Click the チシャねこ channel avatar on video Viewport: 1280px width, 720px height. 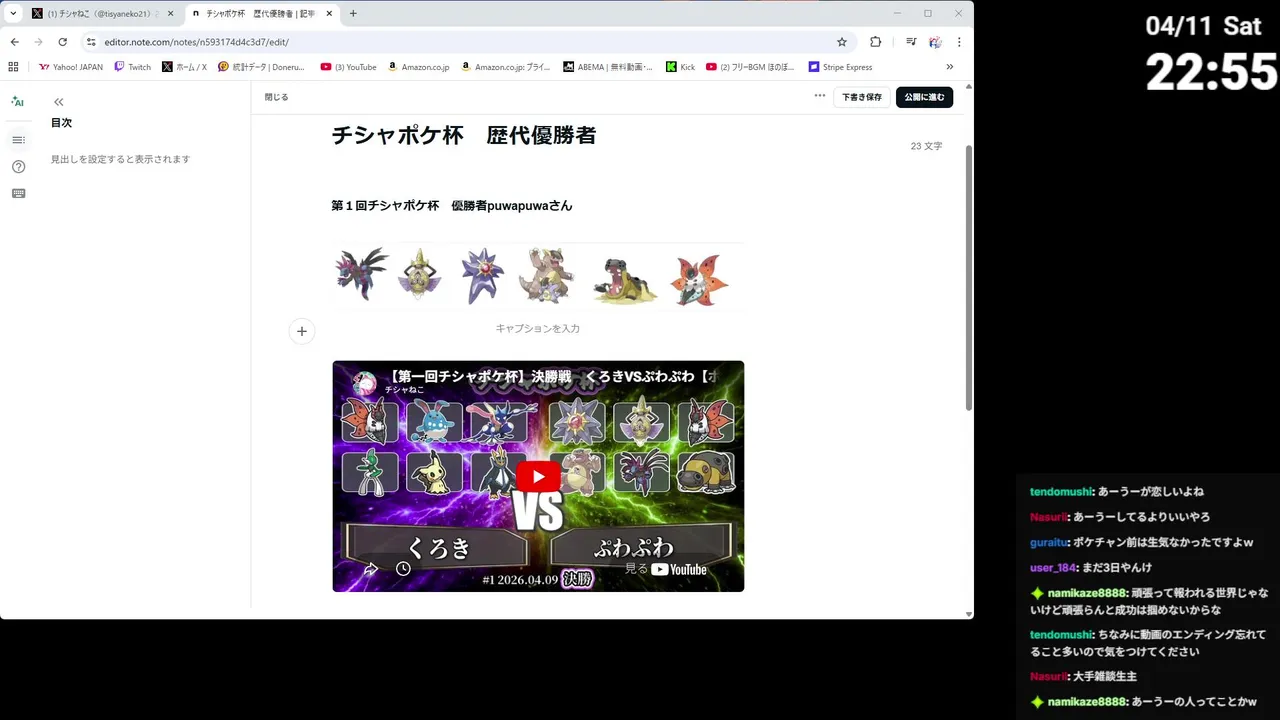pyautogui.click(x=364, y=382)
